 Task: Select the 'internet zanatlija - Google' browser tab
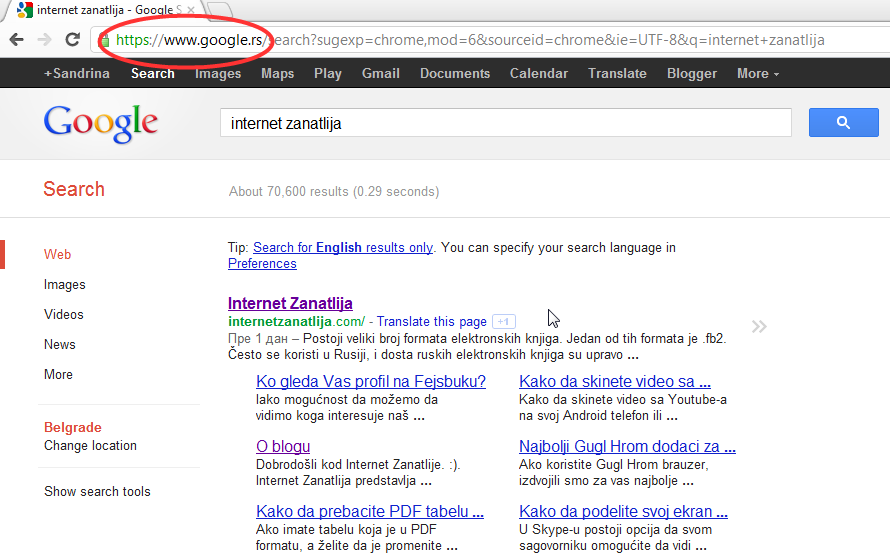click(105, 10)
